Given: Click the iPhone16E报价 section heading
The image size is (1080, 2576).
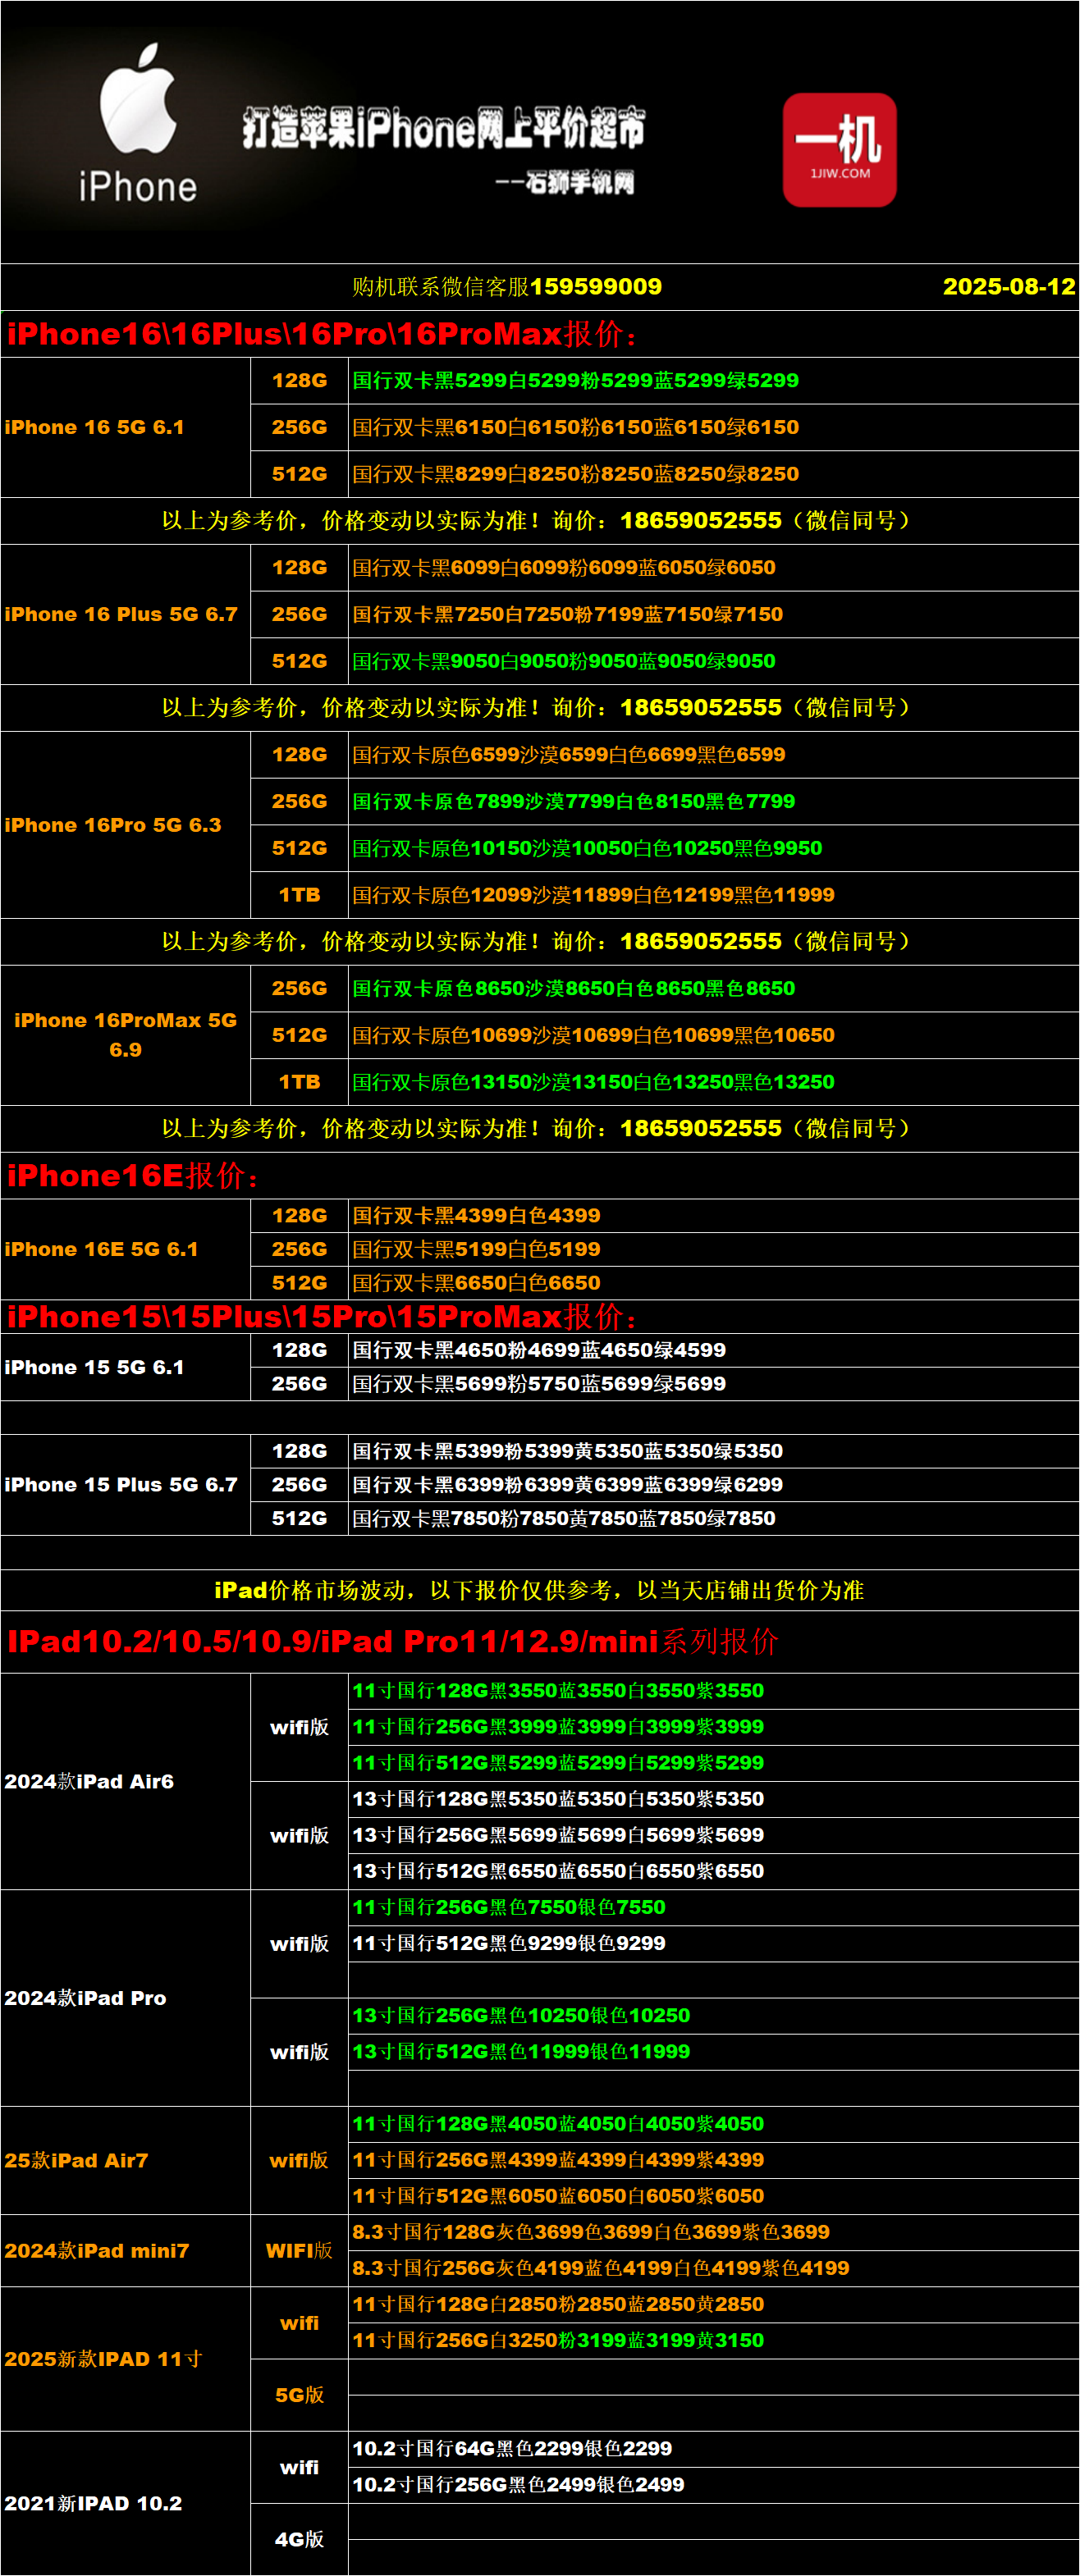Looking at the screenshot, I should (133, 1176).
